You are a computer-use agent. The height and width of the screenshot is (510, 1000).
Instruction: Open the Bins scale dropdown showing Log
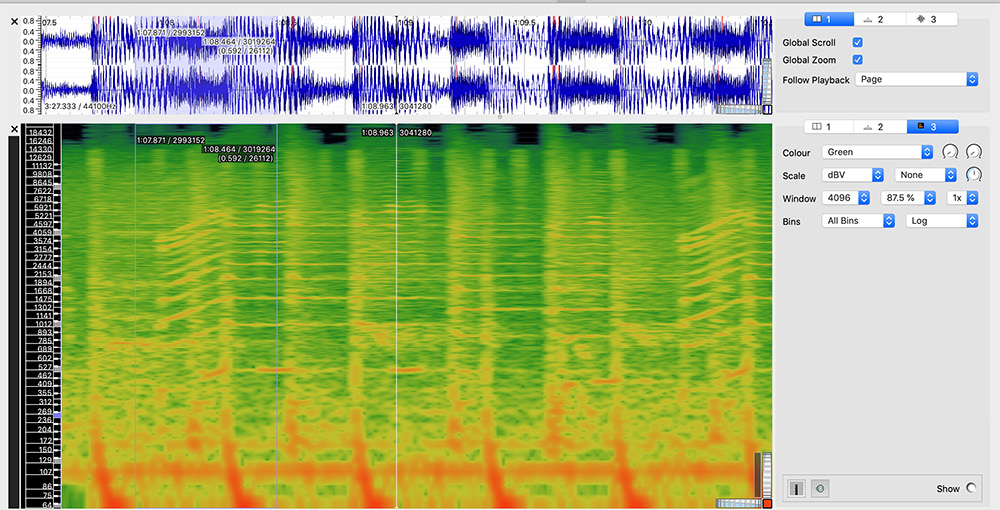click(x=941, y=221)
